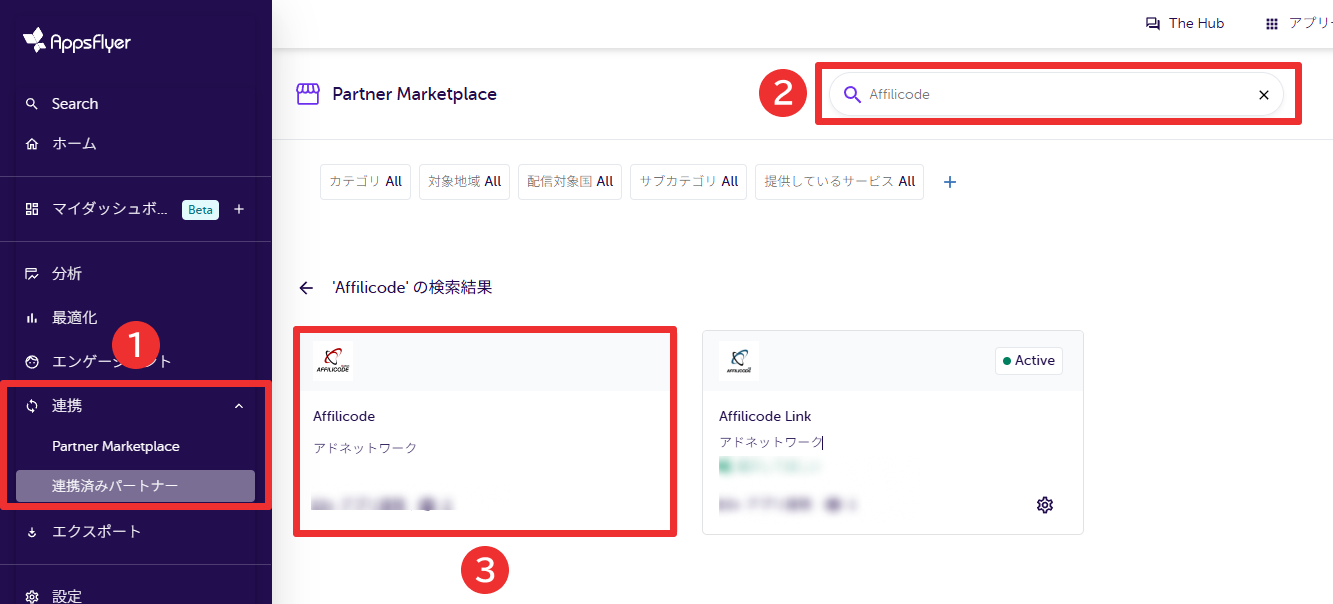Go back from search results arrow
Image resolution: width=1333 pixels, height=604 pixels.
pos(306,288)
